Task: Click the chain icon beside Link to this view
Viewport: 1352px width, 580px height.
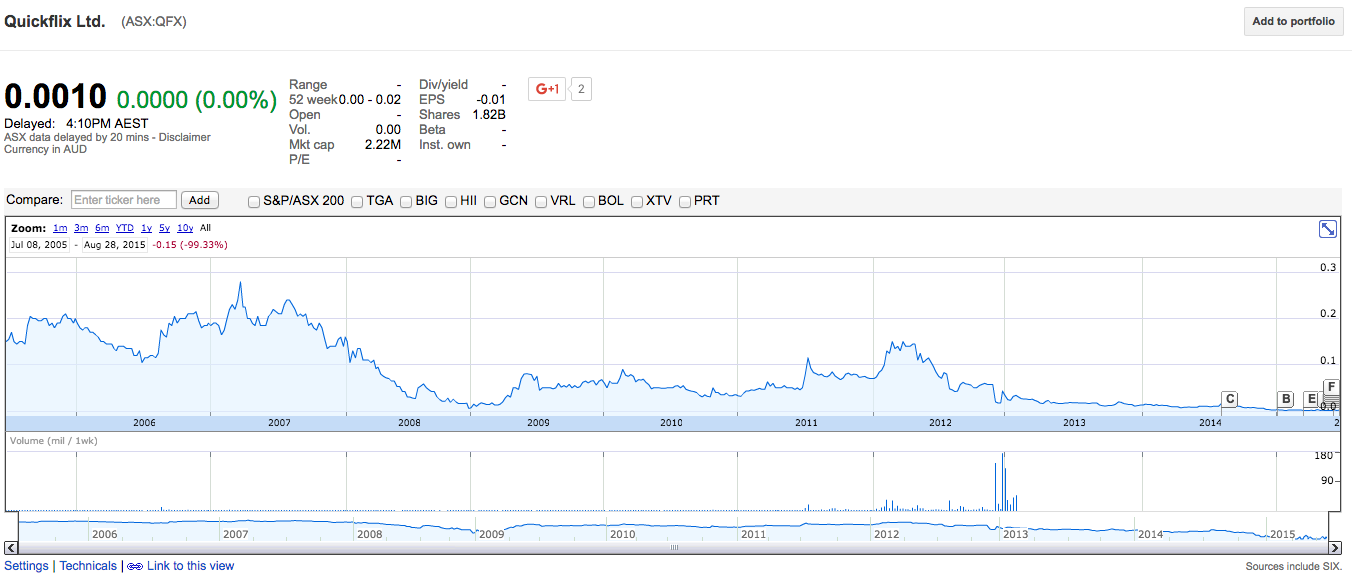Action: [x=135, y=566]
